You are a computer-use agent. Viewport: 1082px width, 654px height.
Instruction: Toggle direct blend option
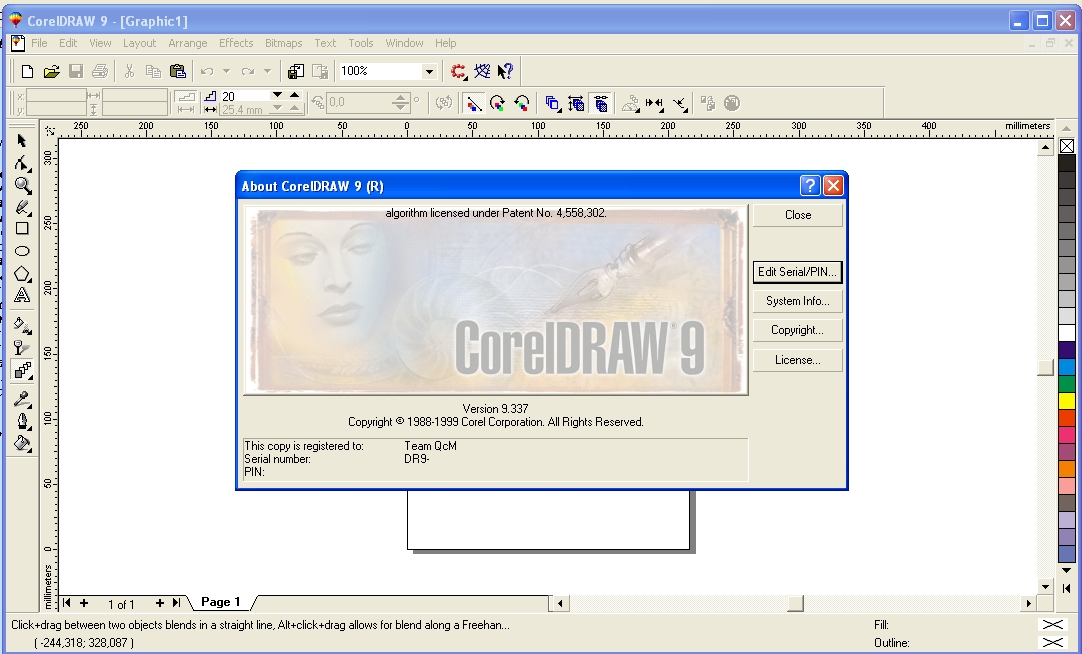tap(473, 103)
